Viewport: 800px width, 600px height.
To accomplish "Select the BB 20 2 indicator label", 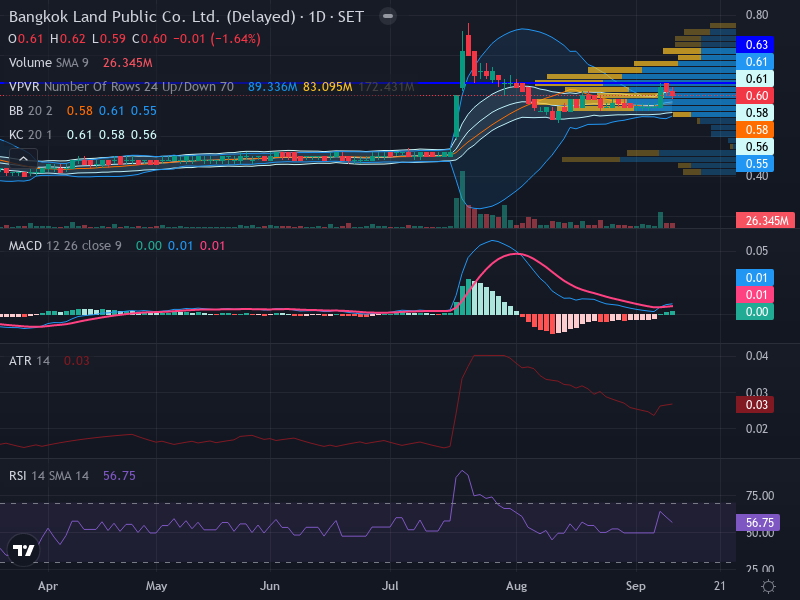I will pos(31,111).
